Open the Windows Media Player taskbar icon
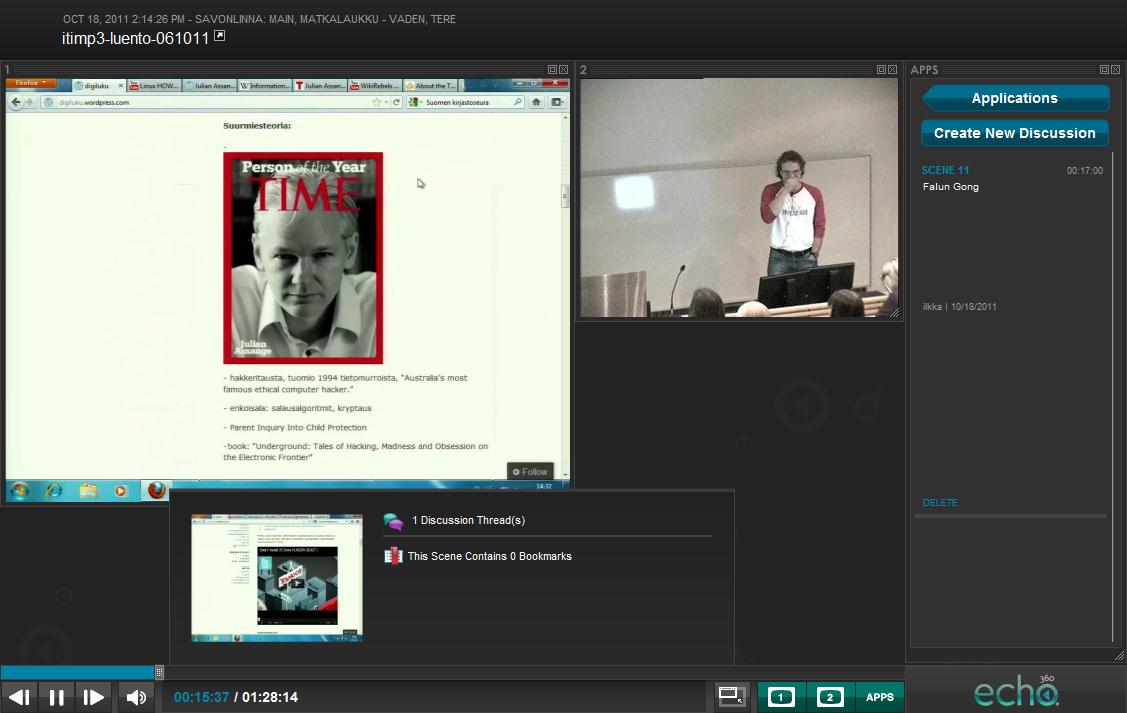1127x713 pixels. tap(121, 491)
